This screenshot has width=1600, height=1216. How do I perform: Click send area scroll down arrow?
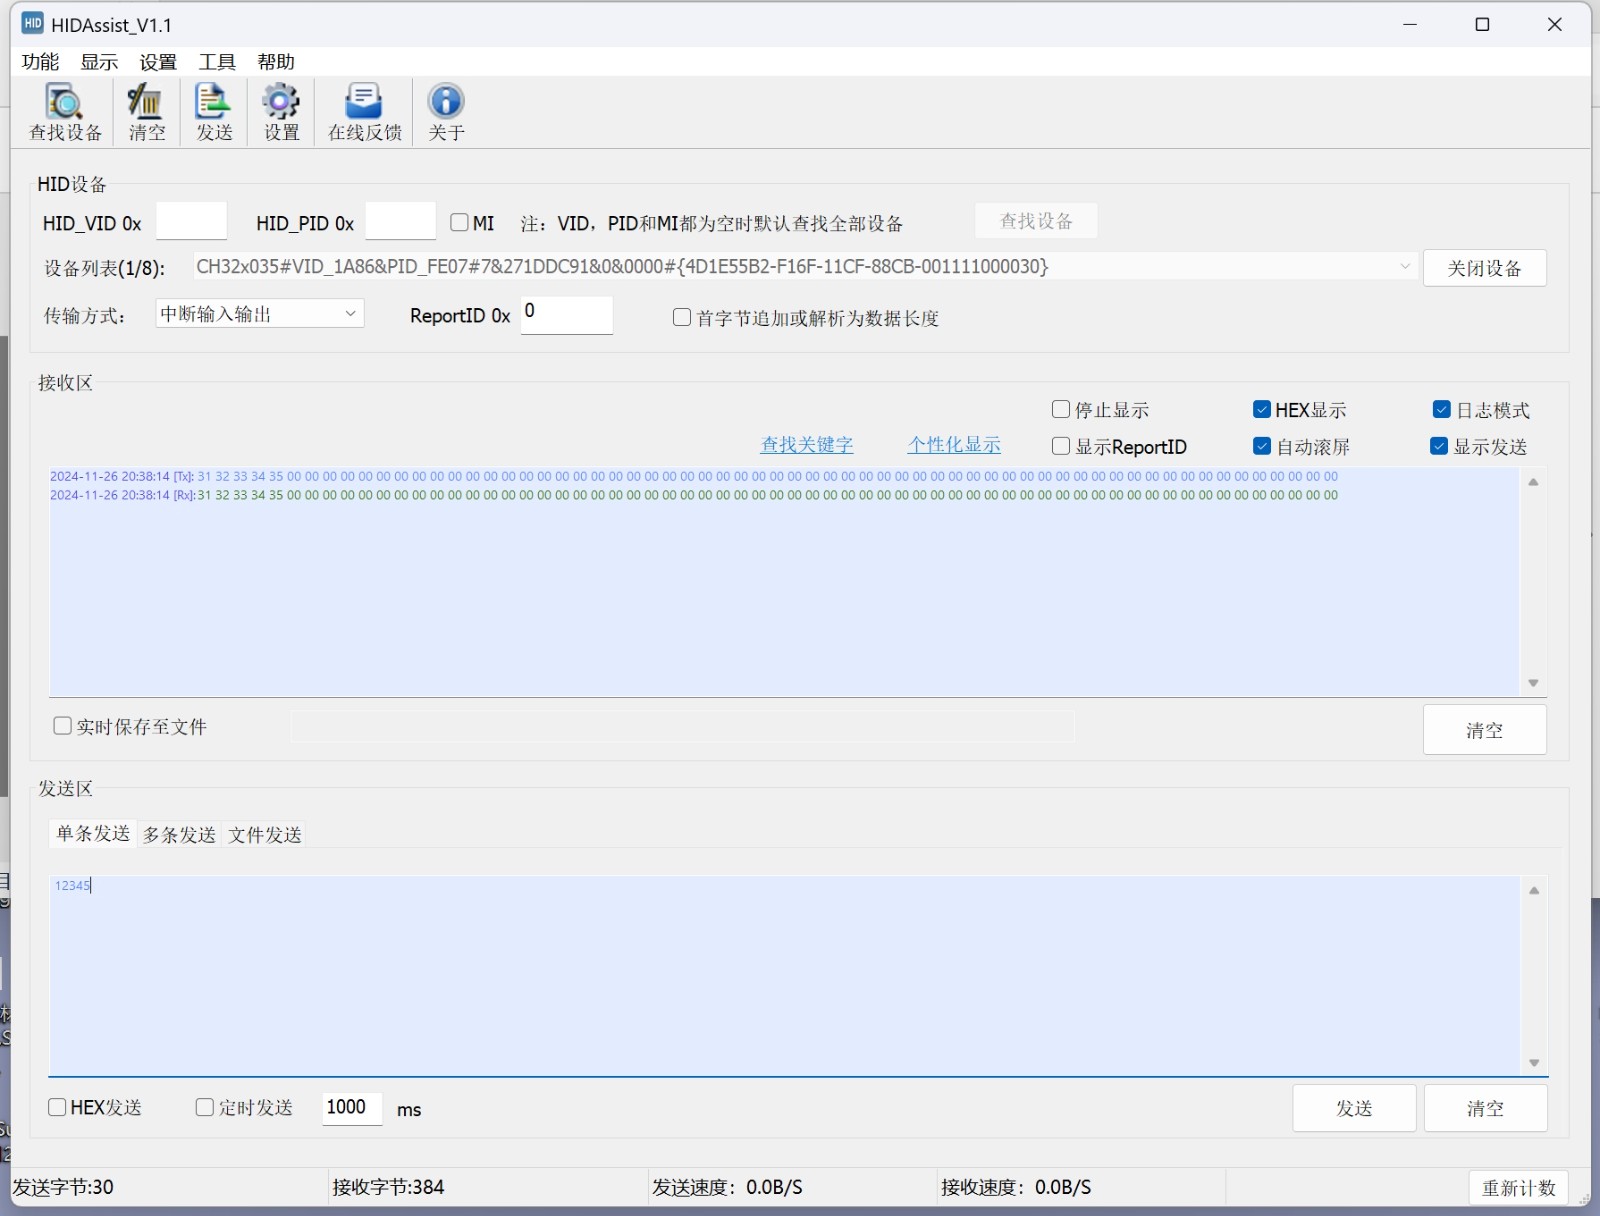[x=1534, y=1063]
